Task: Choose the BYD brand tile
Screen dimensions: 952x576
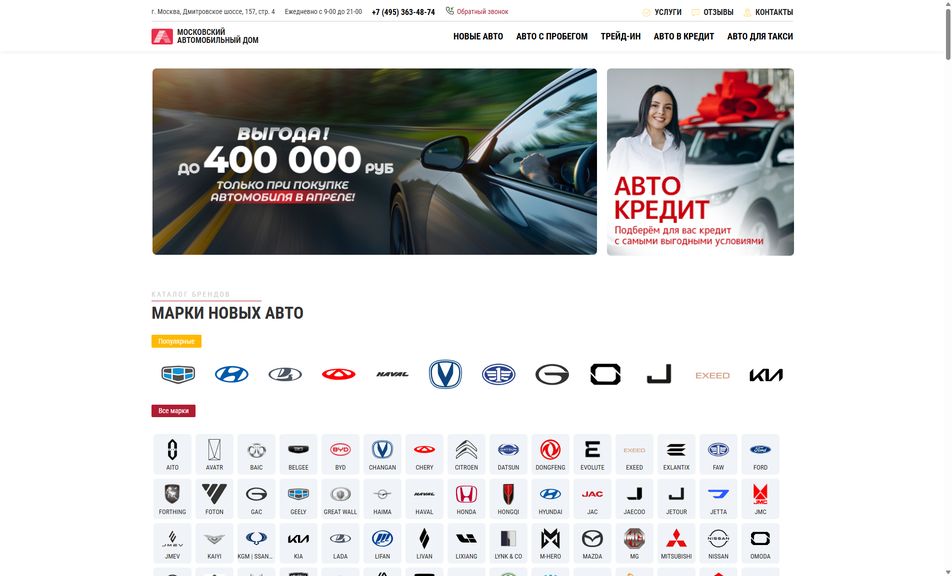Action: point(340,454)
